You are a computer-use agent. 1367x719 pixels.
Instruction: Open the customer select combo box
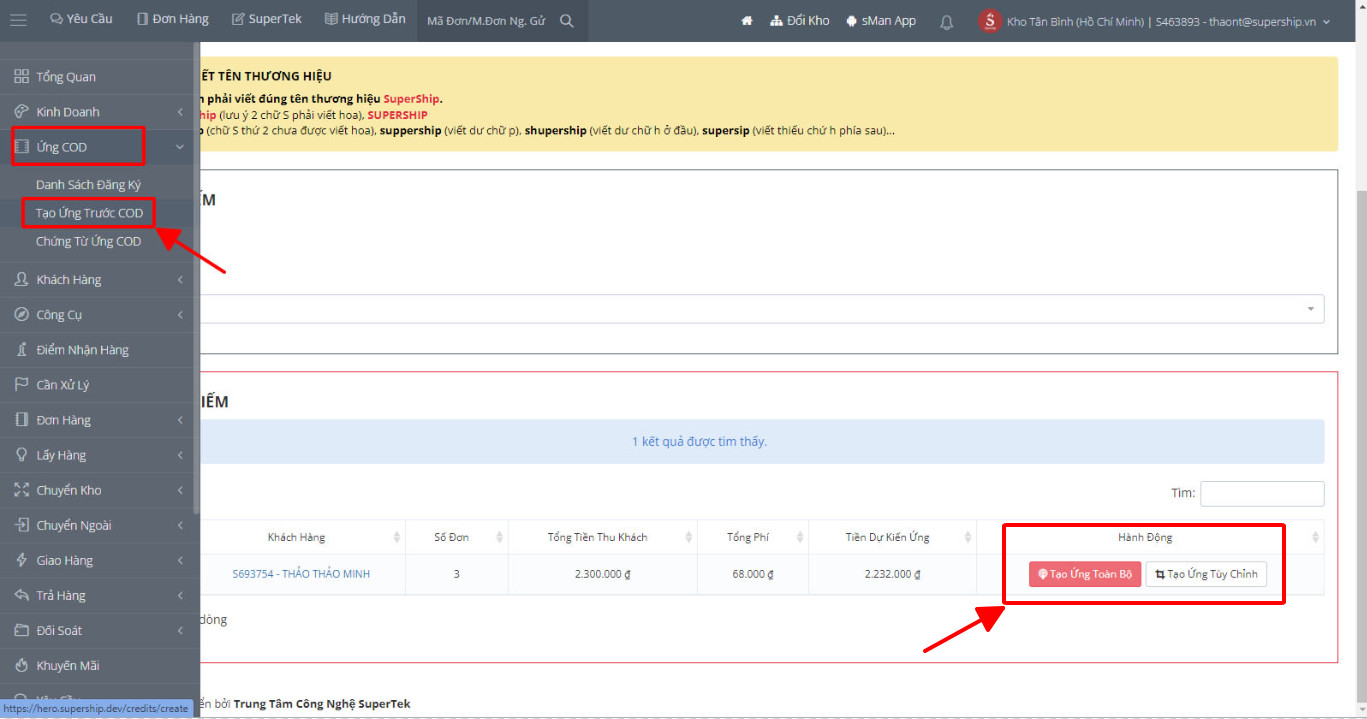pyautogui.click(x=761, y=309)
